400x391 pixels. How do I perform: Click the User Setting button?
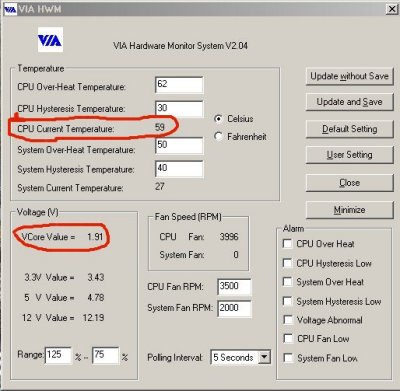point(349,155)
